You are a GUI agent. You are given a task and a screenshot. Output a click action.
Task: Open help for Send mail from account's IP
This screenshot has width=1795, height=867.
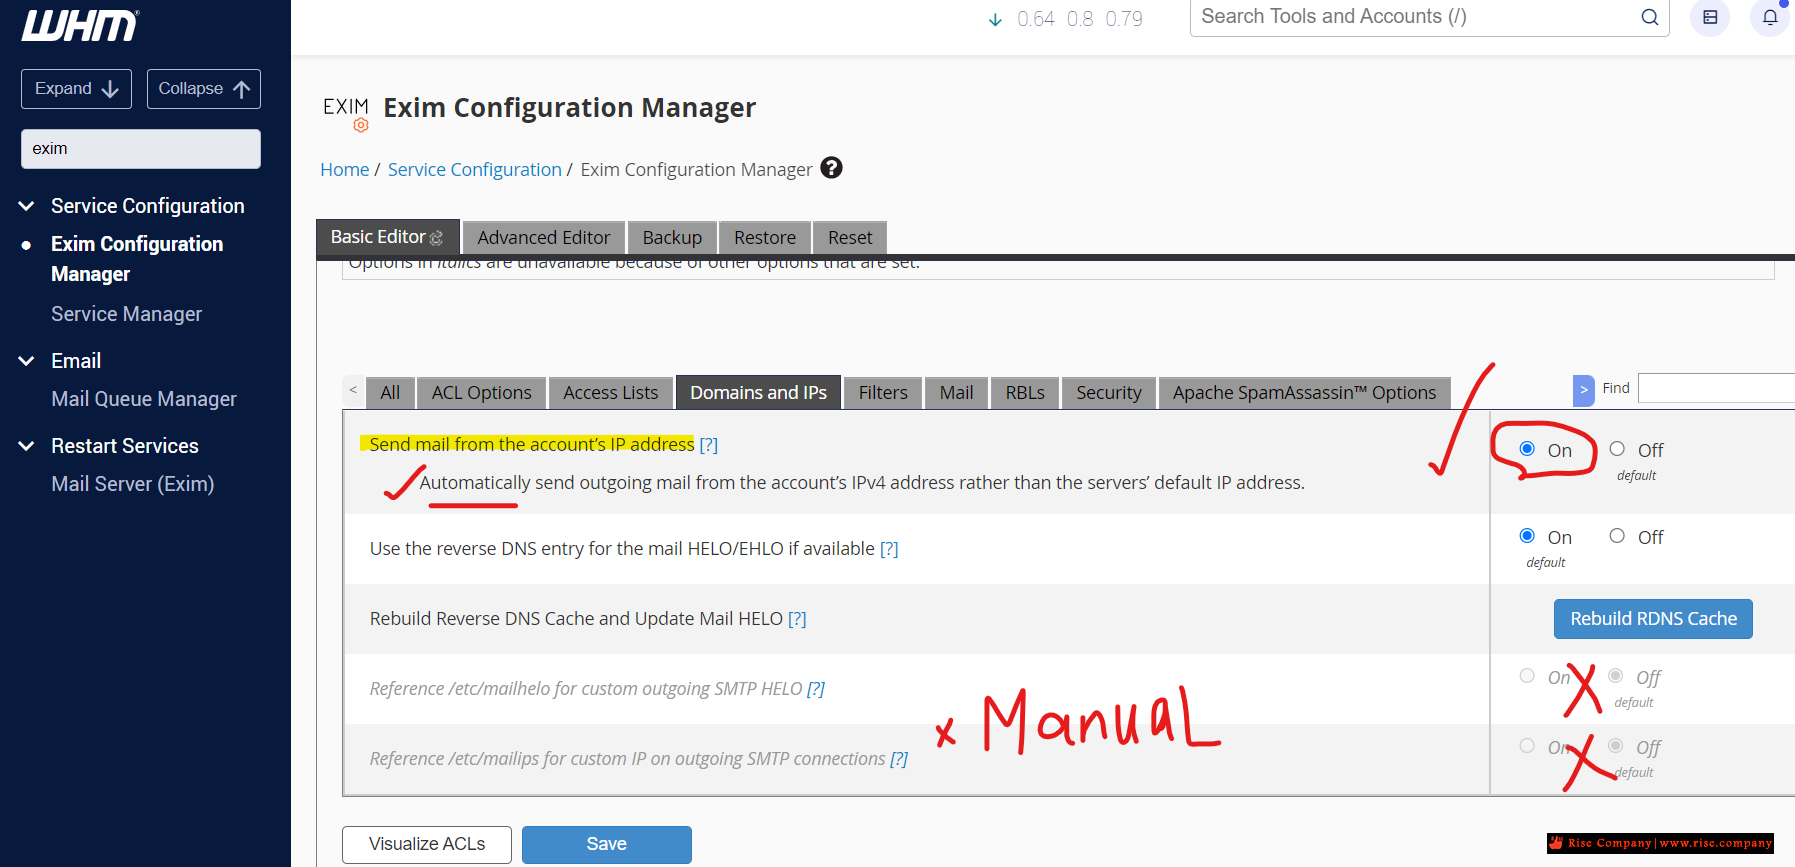pos(709,445)
